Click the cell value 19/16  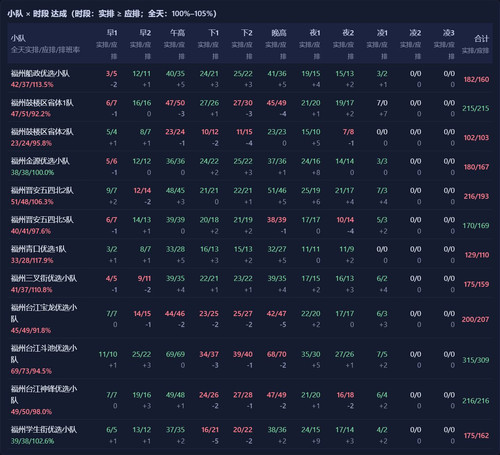click(x=142, y=395)
